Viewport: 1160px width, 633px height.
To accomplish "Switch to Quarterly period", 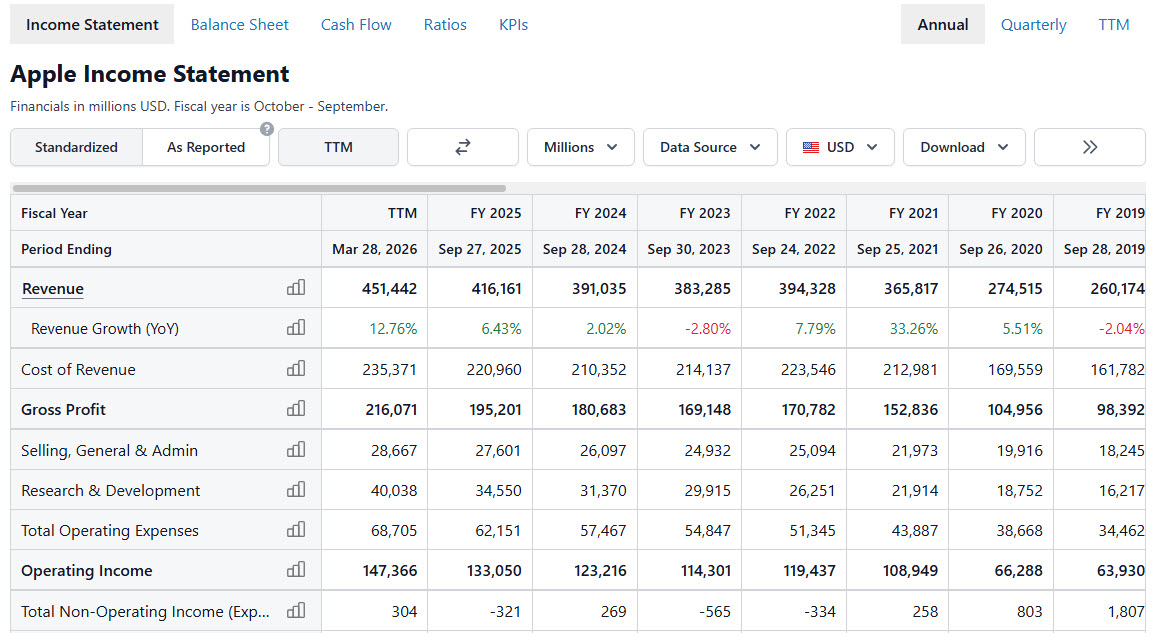I will 1033,24.
